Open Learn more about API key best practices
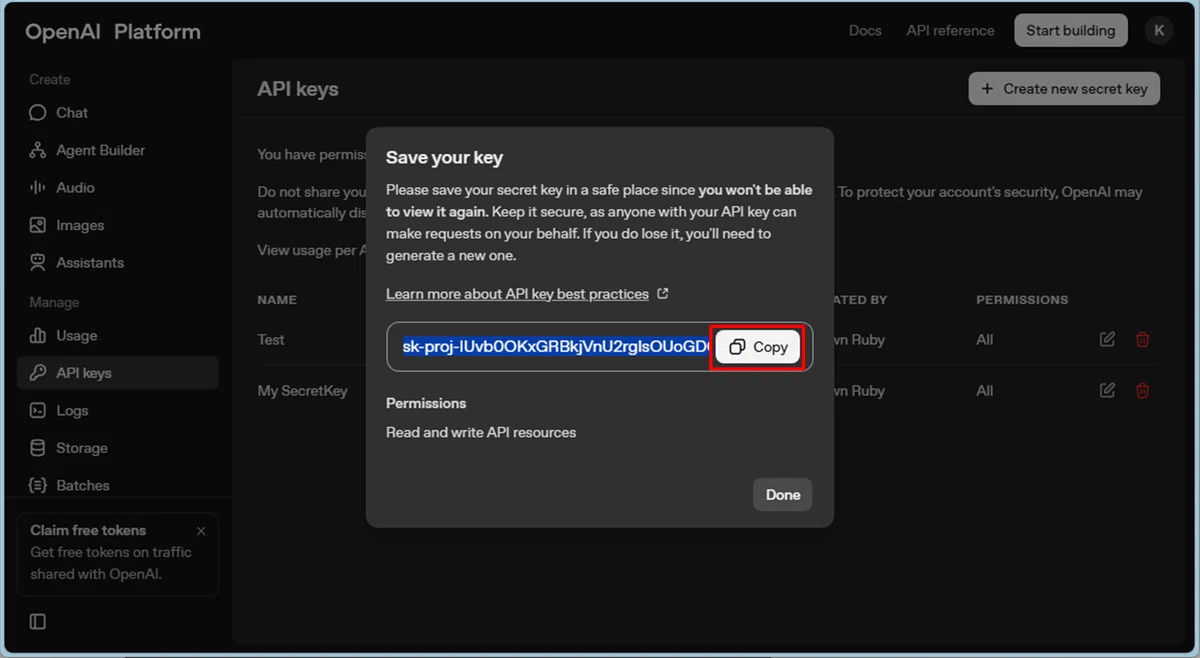The image size is (1200, 658). pyautogui.click(x=517, y=294)
